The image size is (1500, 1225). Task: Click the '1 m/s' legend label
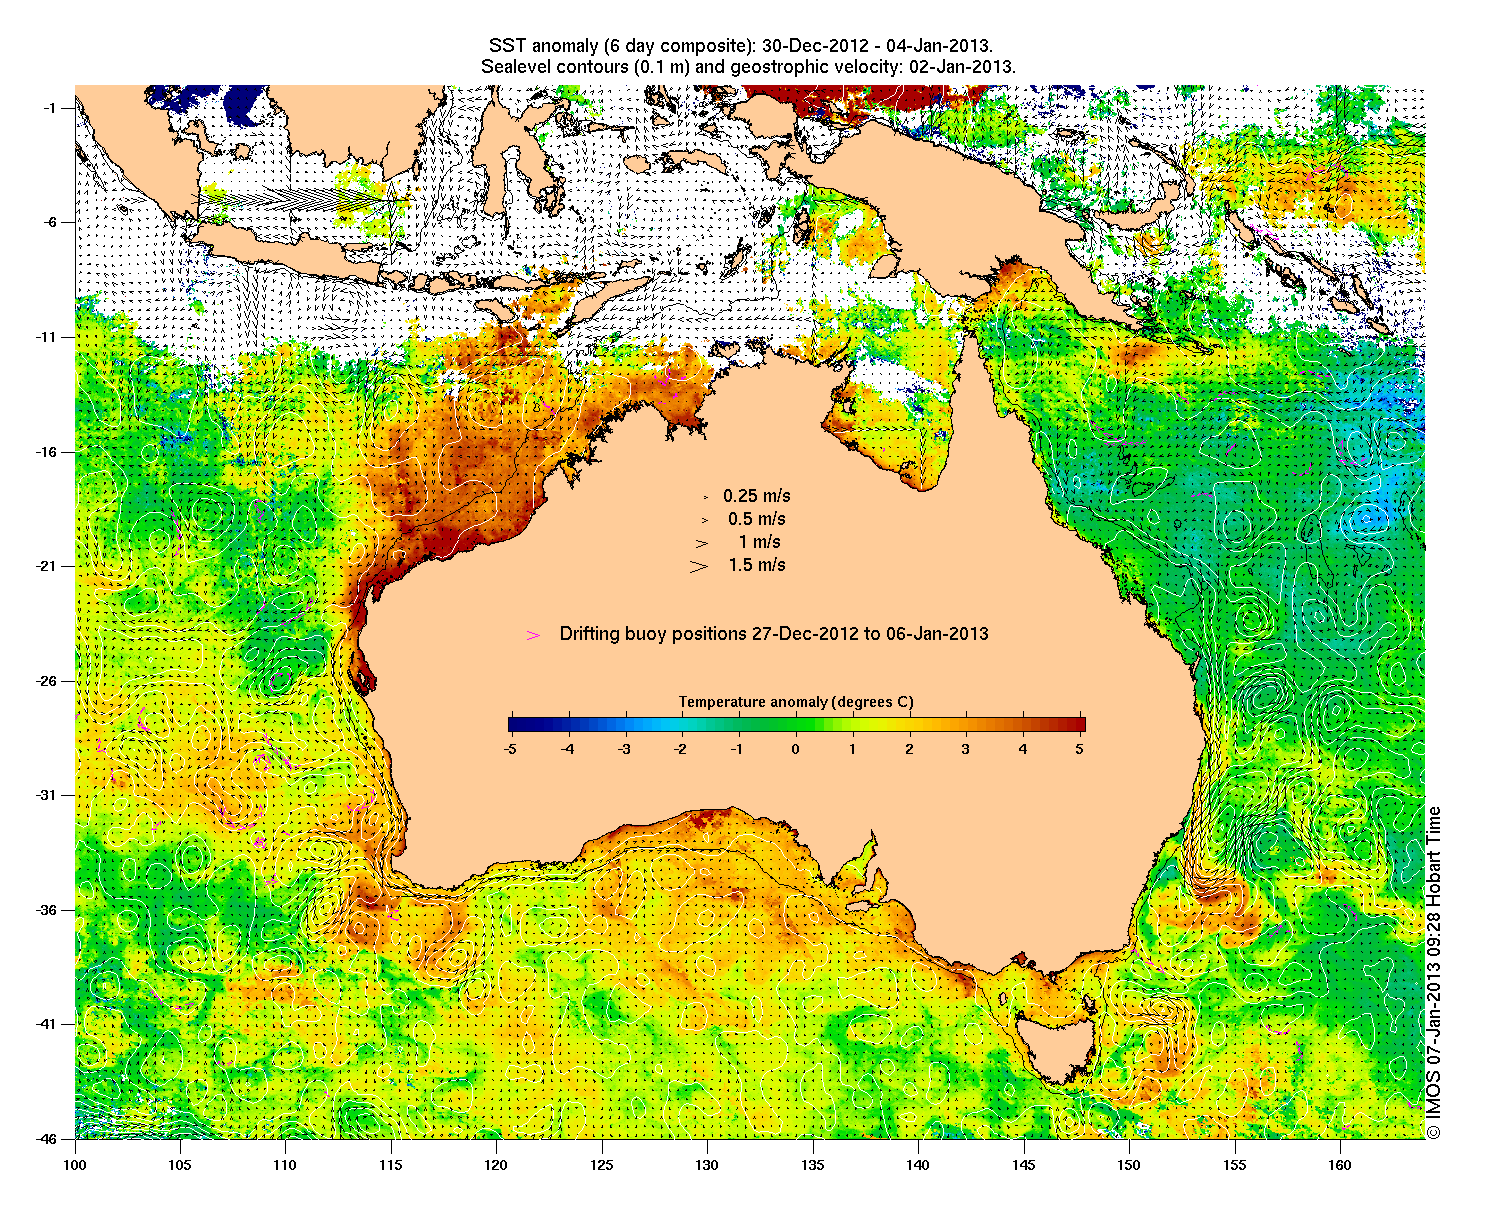[759, 542]
